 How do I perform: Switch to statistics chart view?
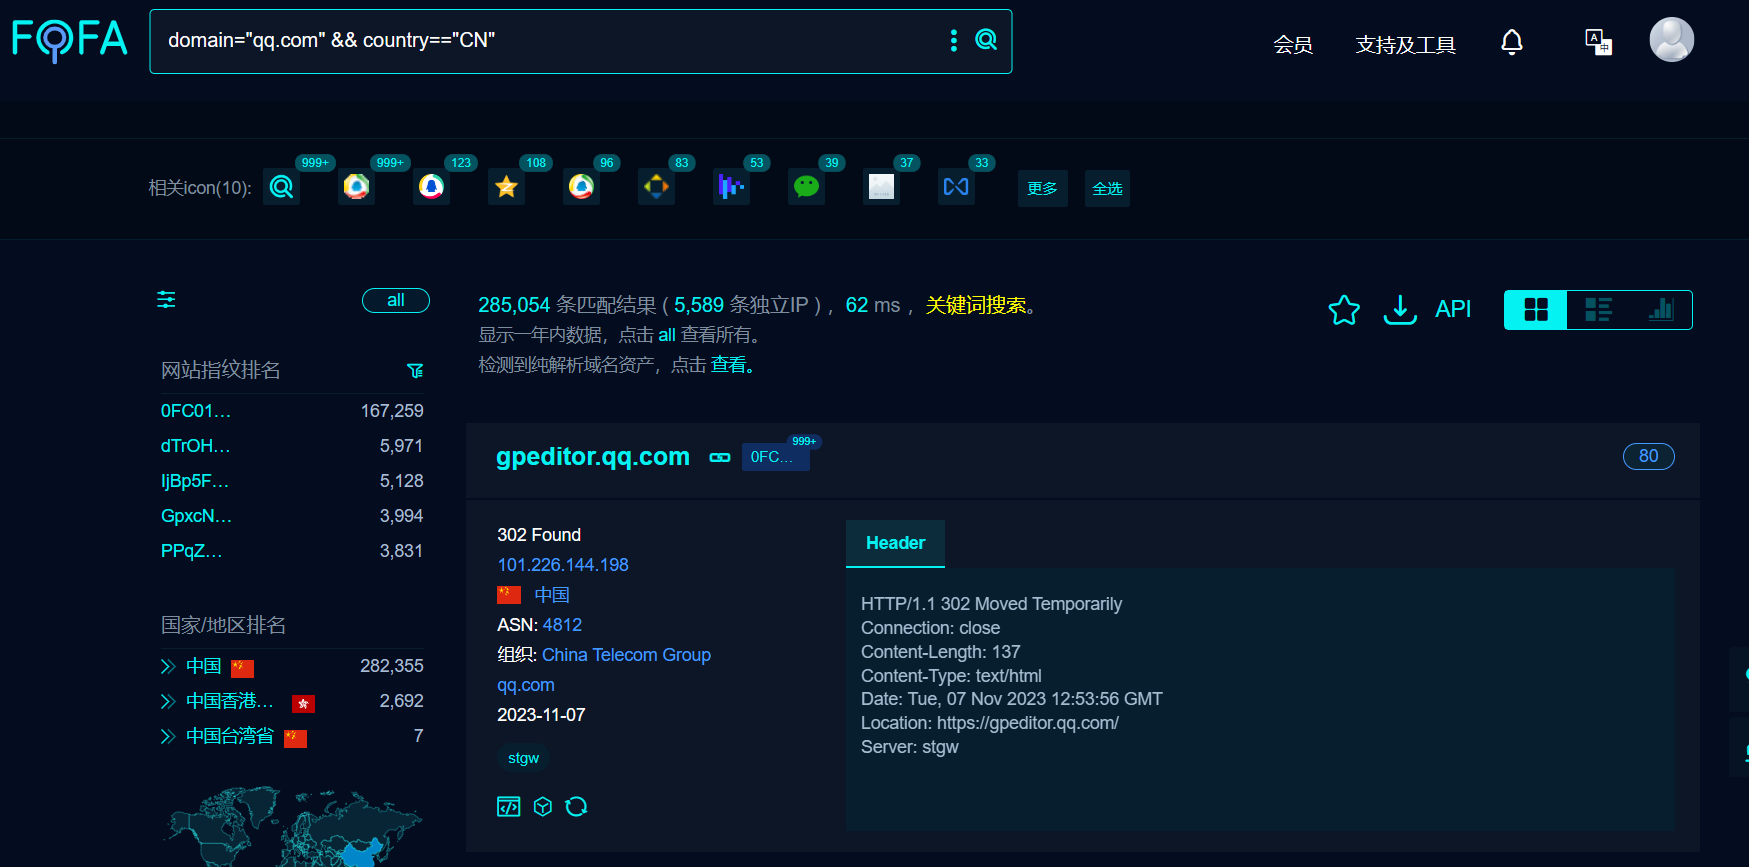coord(1660,310)
